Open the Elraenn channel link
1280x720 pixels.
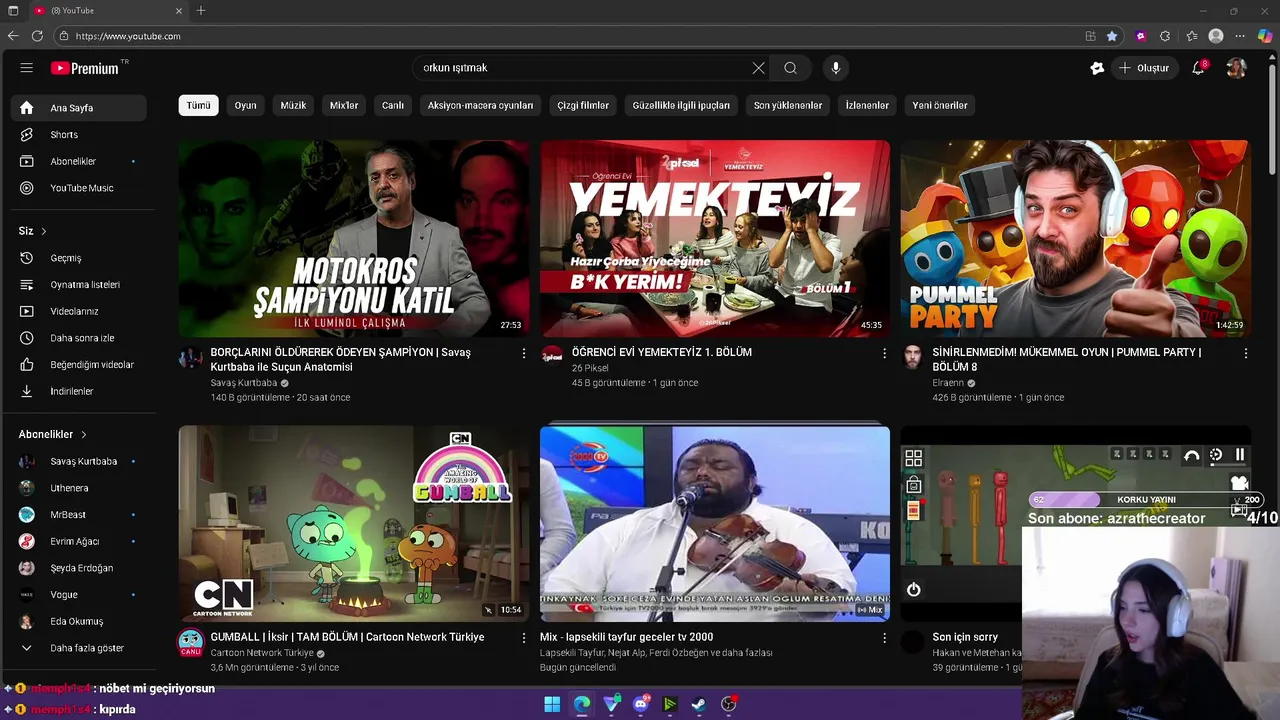click(x=948, y=383)
